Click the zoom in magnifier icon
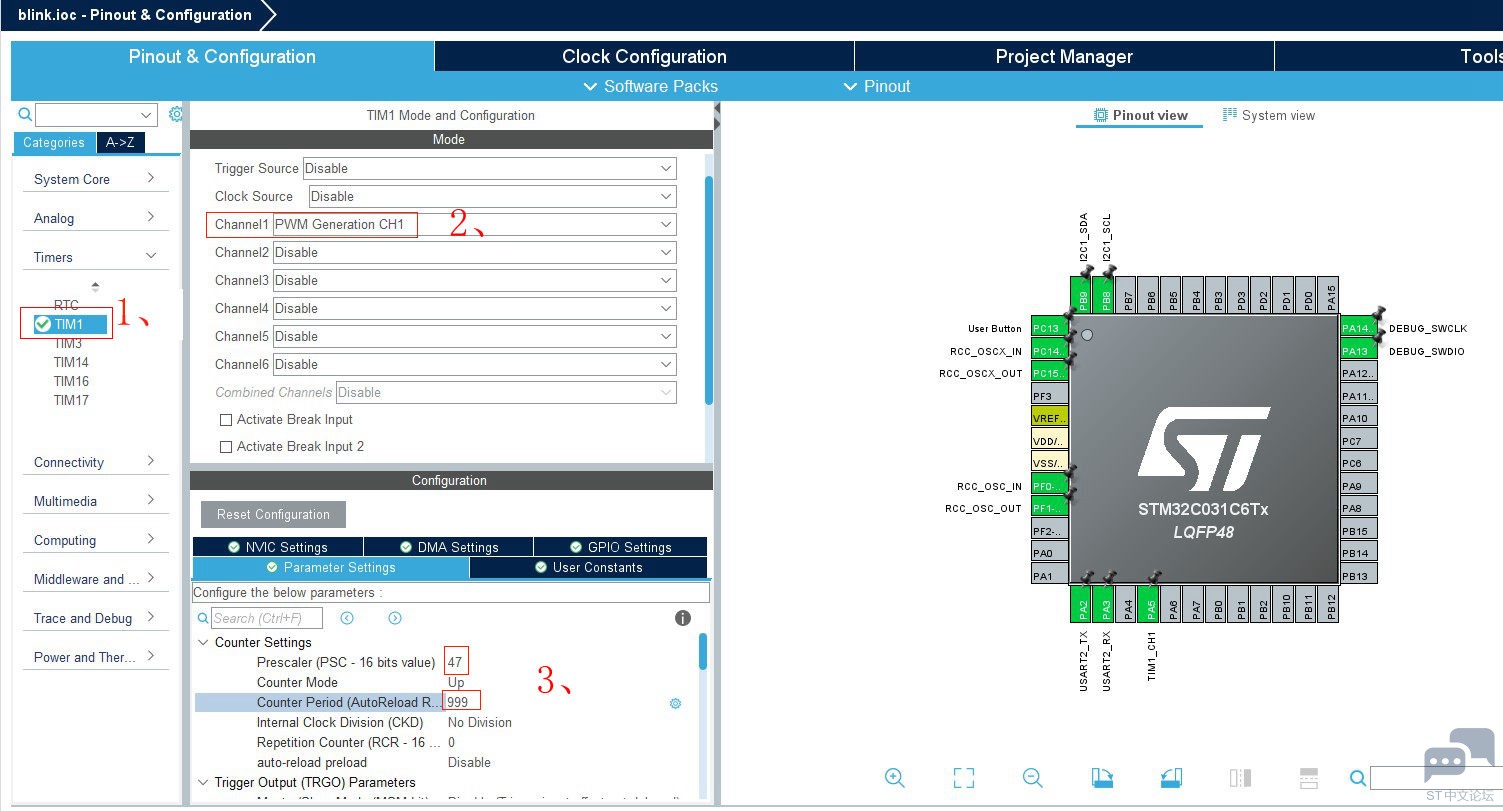The width and height of the screenshot is (1503, 811). point(895,777)
